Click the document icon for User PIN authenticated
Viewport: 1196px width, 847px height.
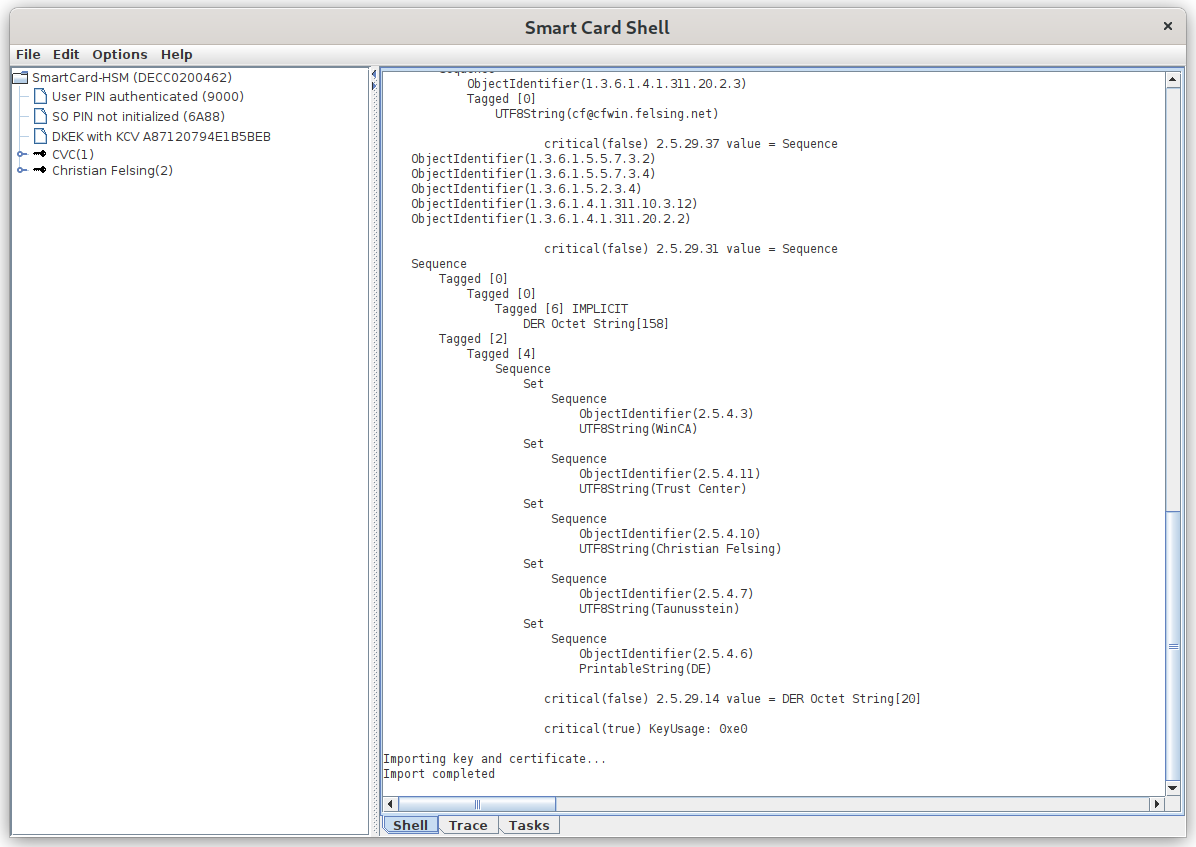41,97
